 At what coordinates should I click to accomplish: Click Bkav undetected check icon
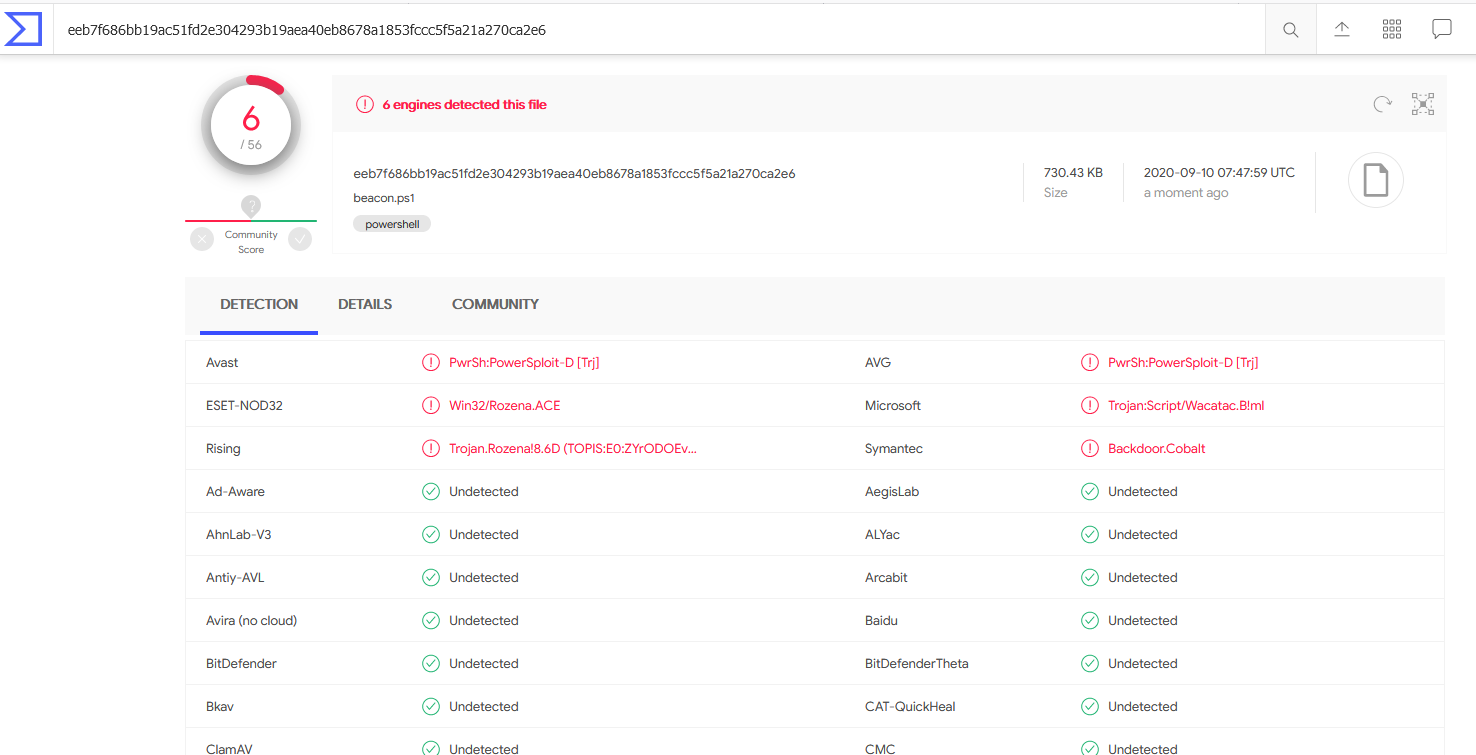(431, 707)
